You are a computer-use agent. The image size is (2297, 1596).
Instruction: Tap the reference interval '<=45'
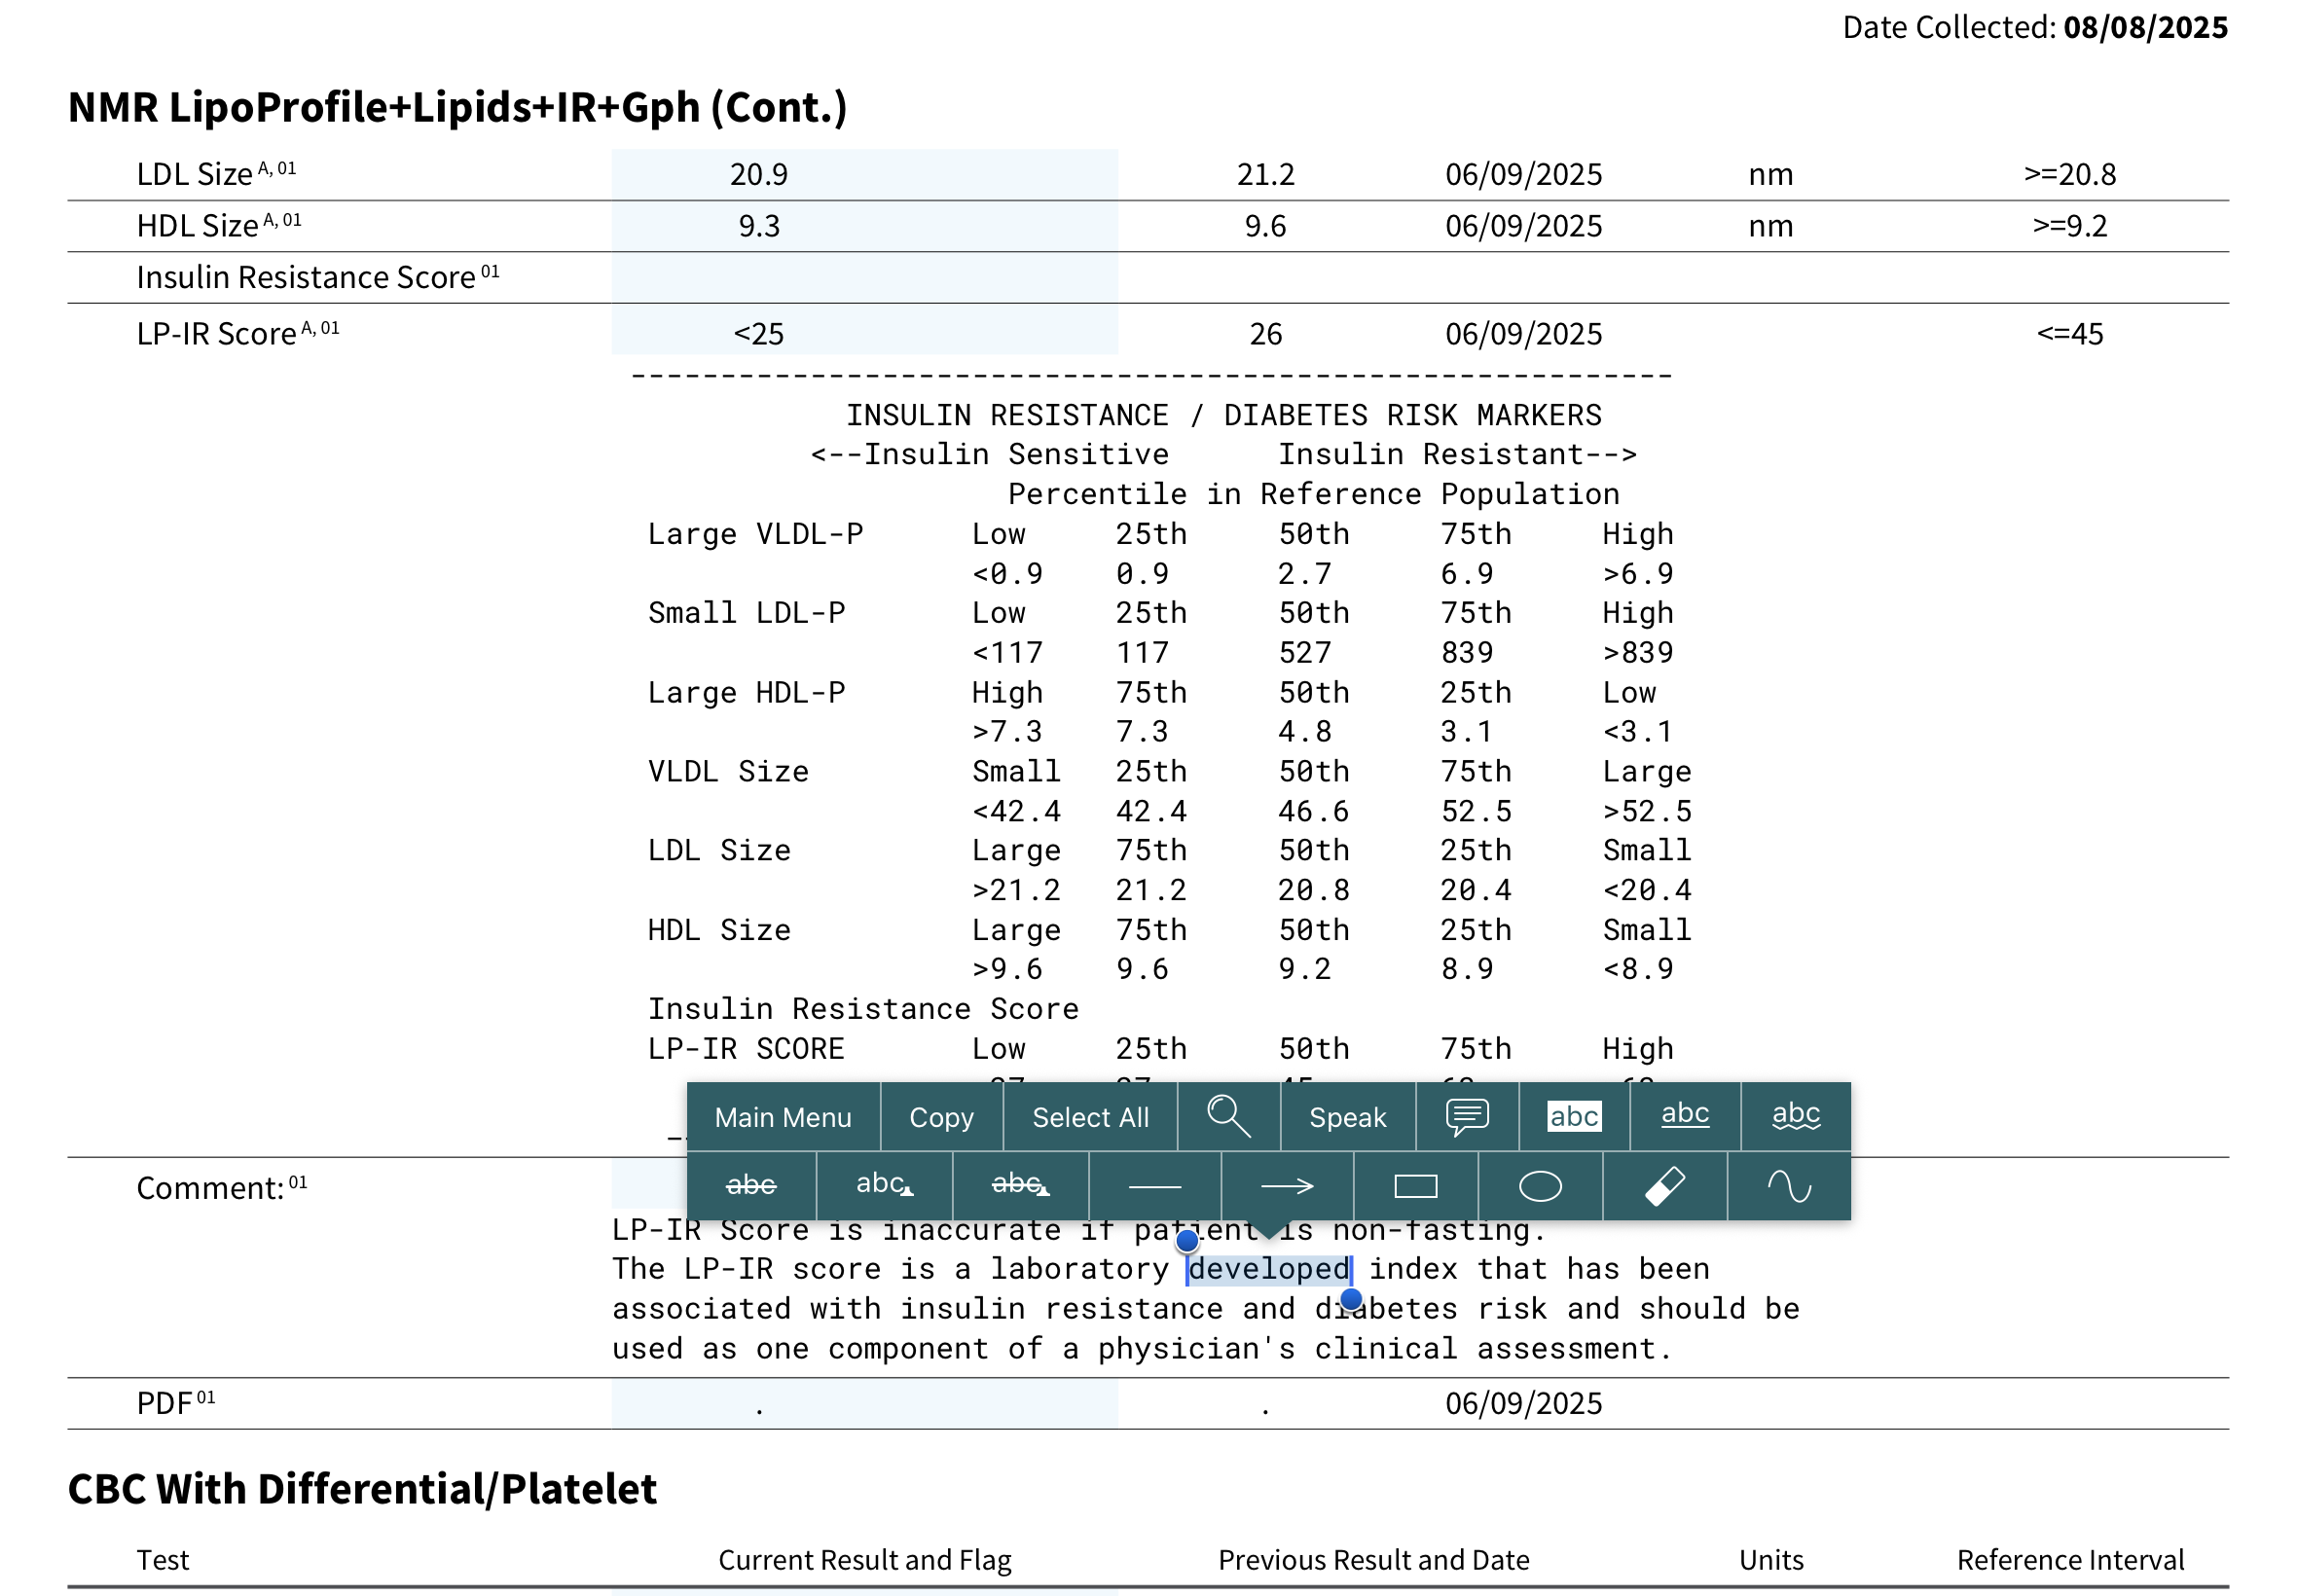pos(2069,334)
